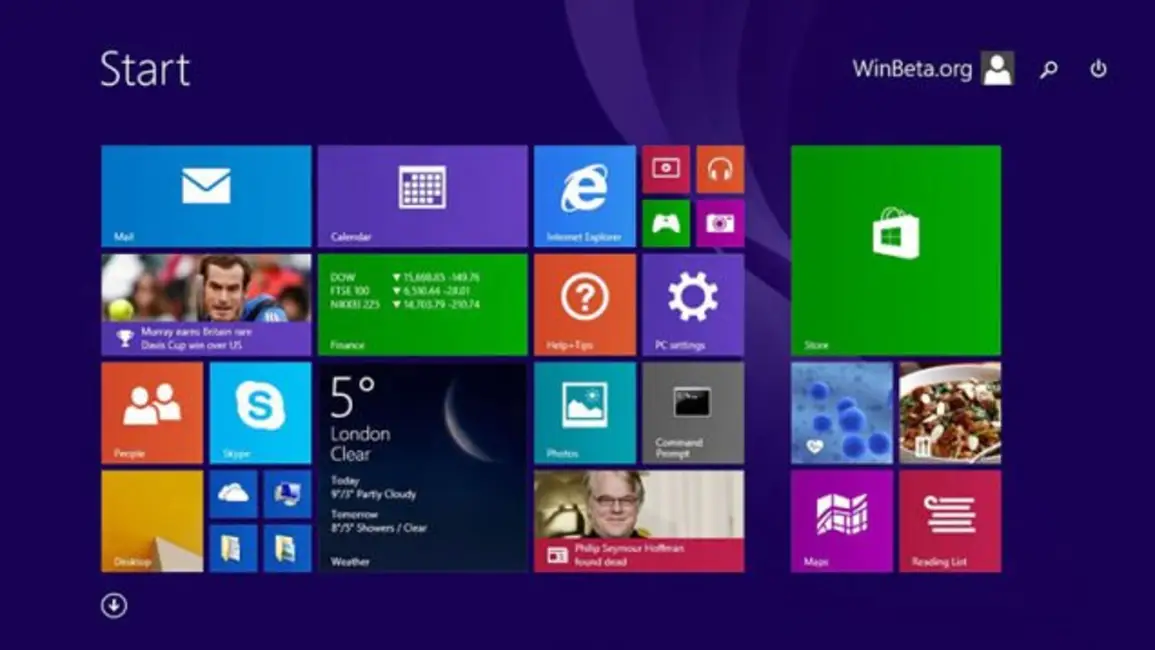1155x650 pixels.
Task: Click the search magnifier icon
Action: point(1048,69)
